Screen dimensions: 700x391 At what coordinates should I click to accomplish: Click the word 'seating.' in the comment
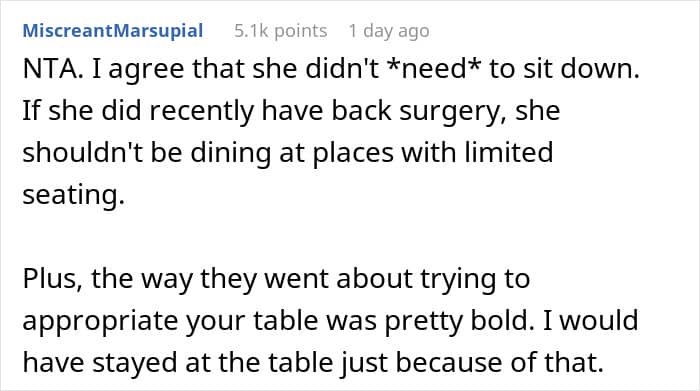coord(74,195)
